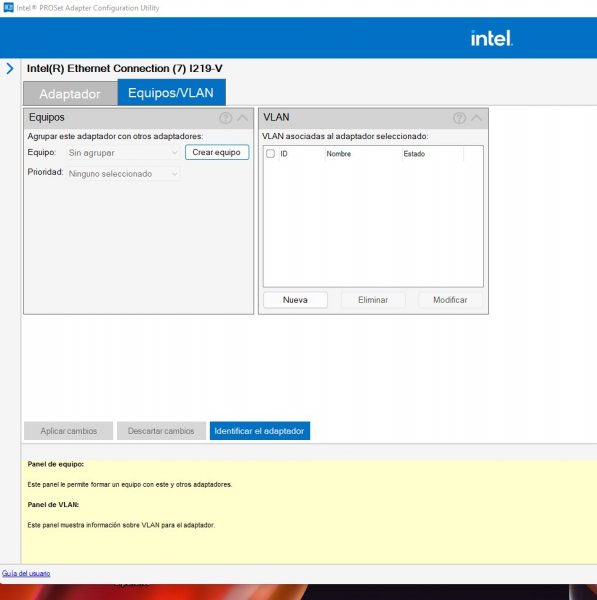Click the adapter name Intel(R) Ethernet Connection heading
The image size is (597, 600).
124,68
